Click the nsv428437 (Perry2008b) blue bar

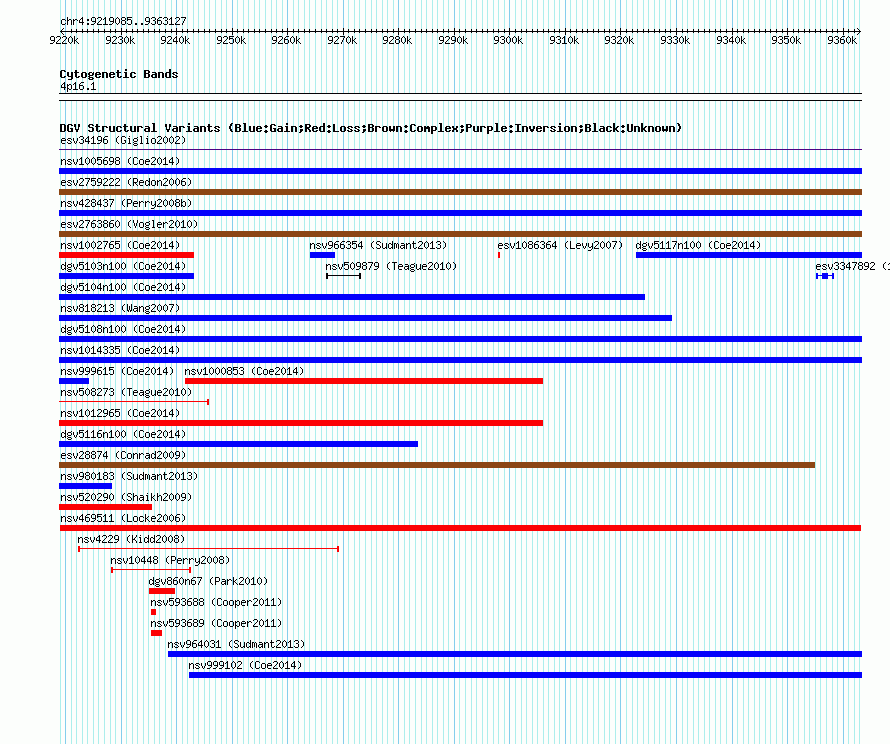point(460,213)
